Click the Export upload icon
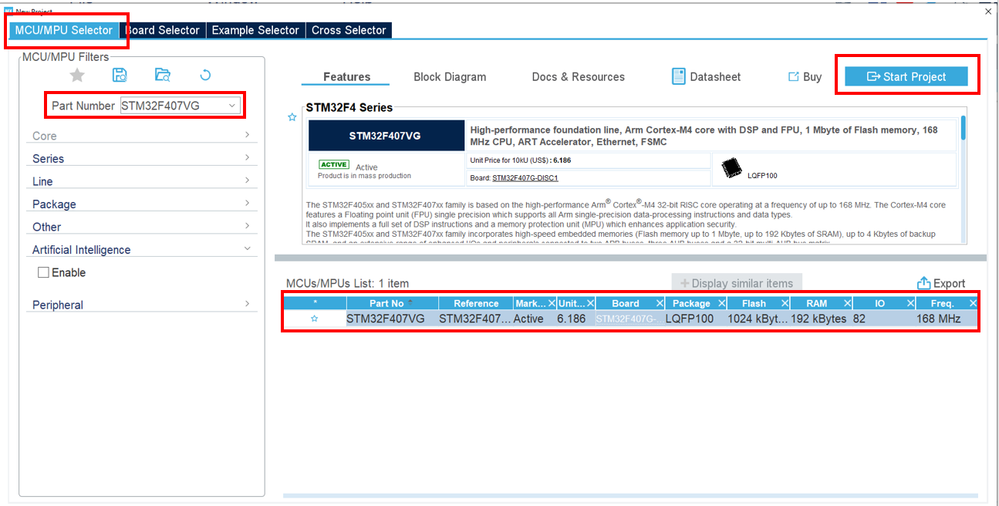999x506 pixels. tap(924, 284)
